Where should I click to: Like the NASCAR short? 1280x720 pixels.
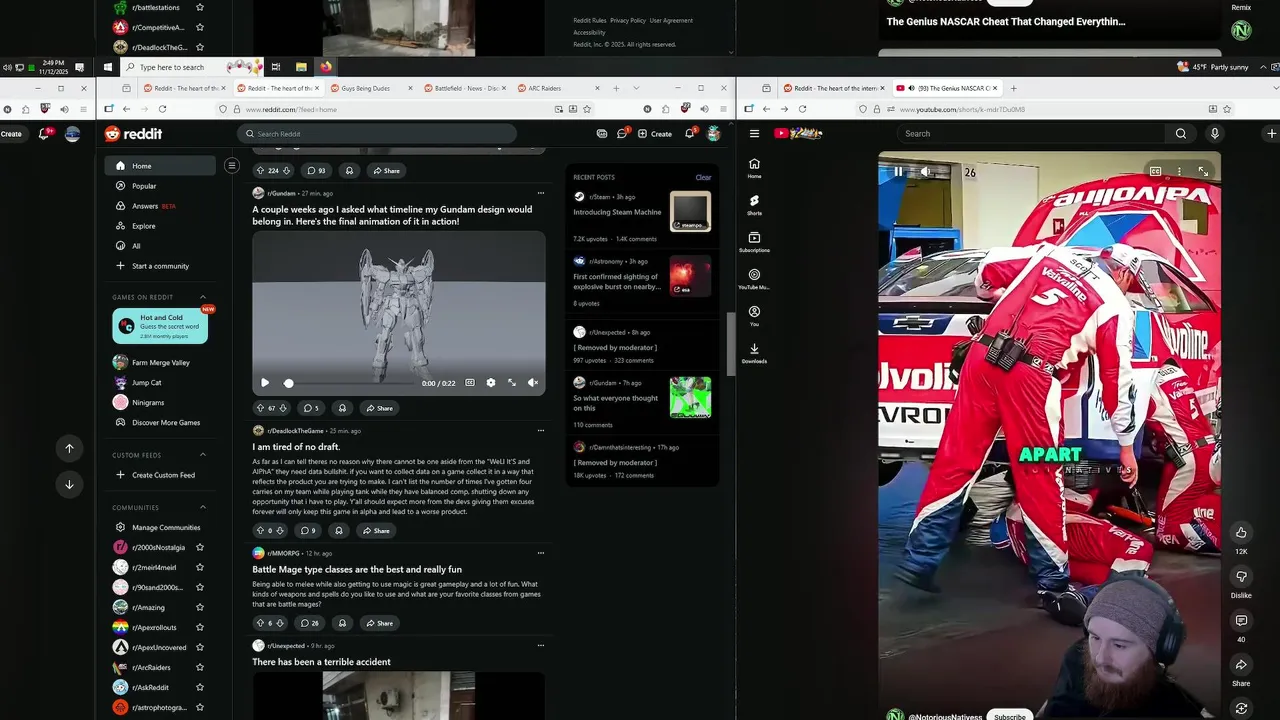[1241, 532]
